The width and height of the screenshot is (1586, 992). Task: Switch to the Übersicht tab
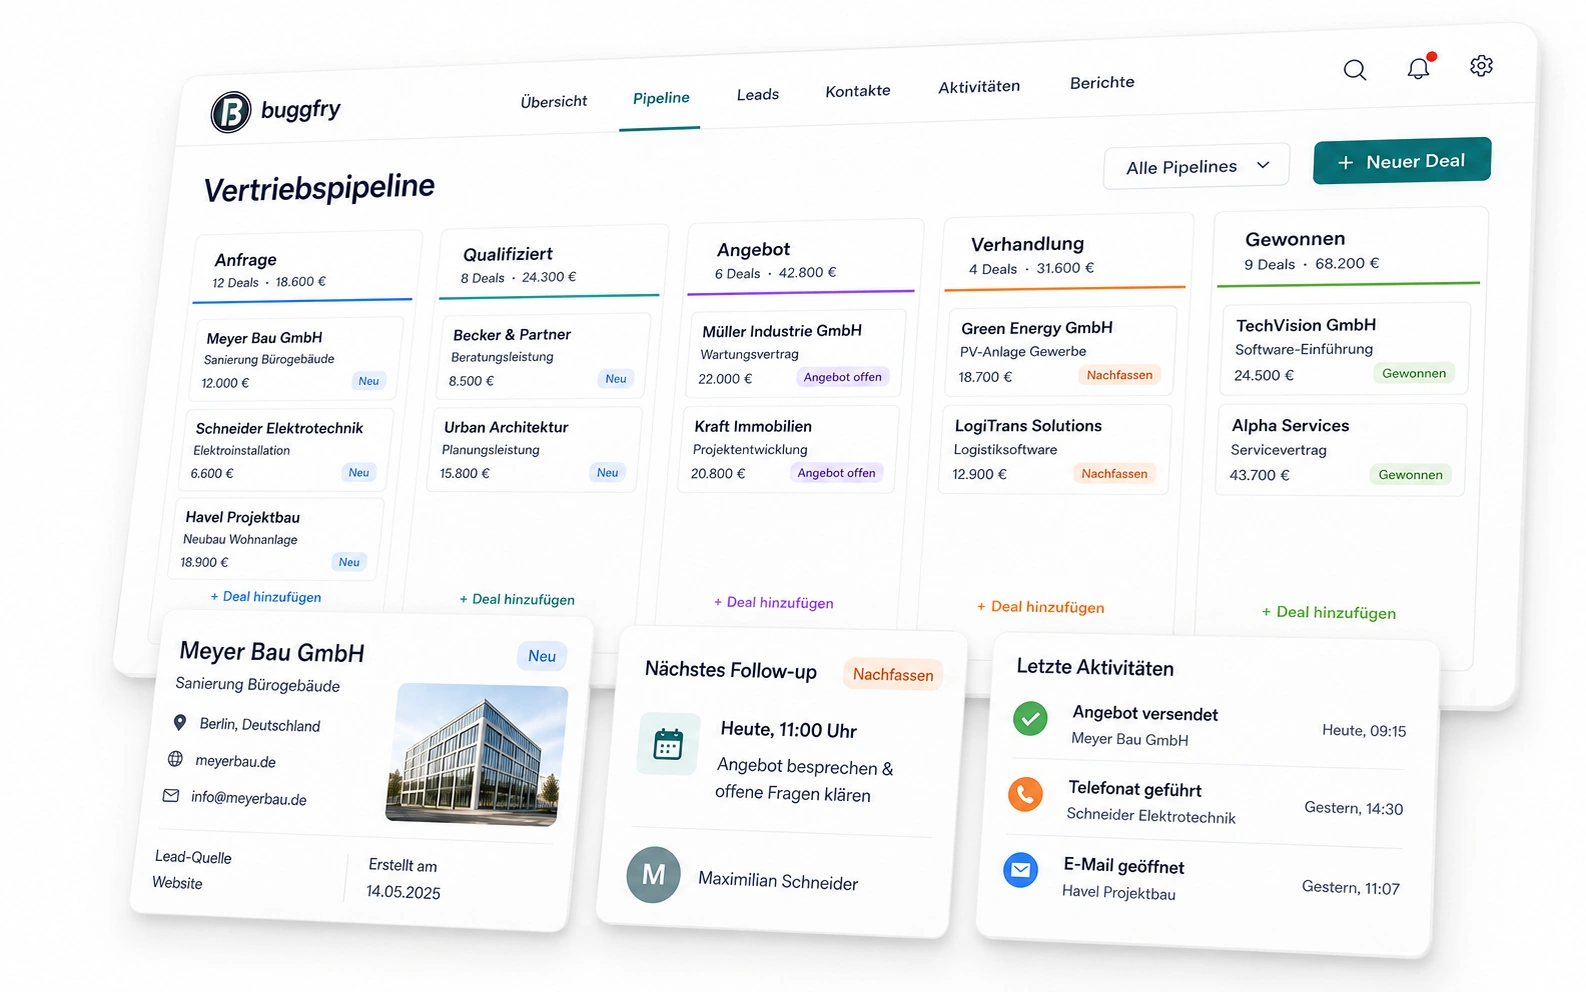pyautogui.click(x=554, y=101)
